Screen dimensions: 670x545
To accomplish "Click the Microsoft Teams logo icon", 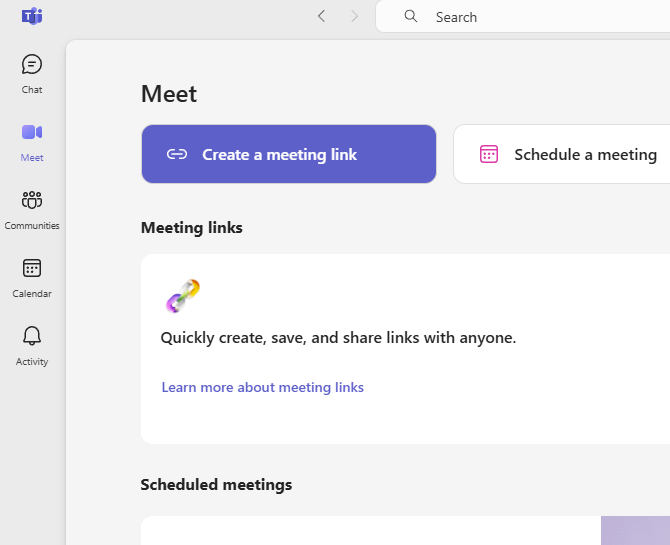I will (x=32, y=16).
